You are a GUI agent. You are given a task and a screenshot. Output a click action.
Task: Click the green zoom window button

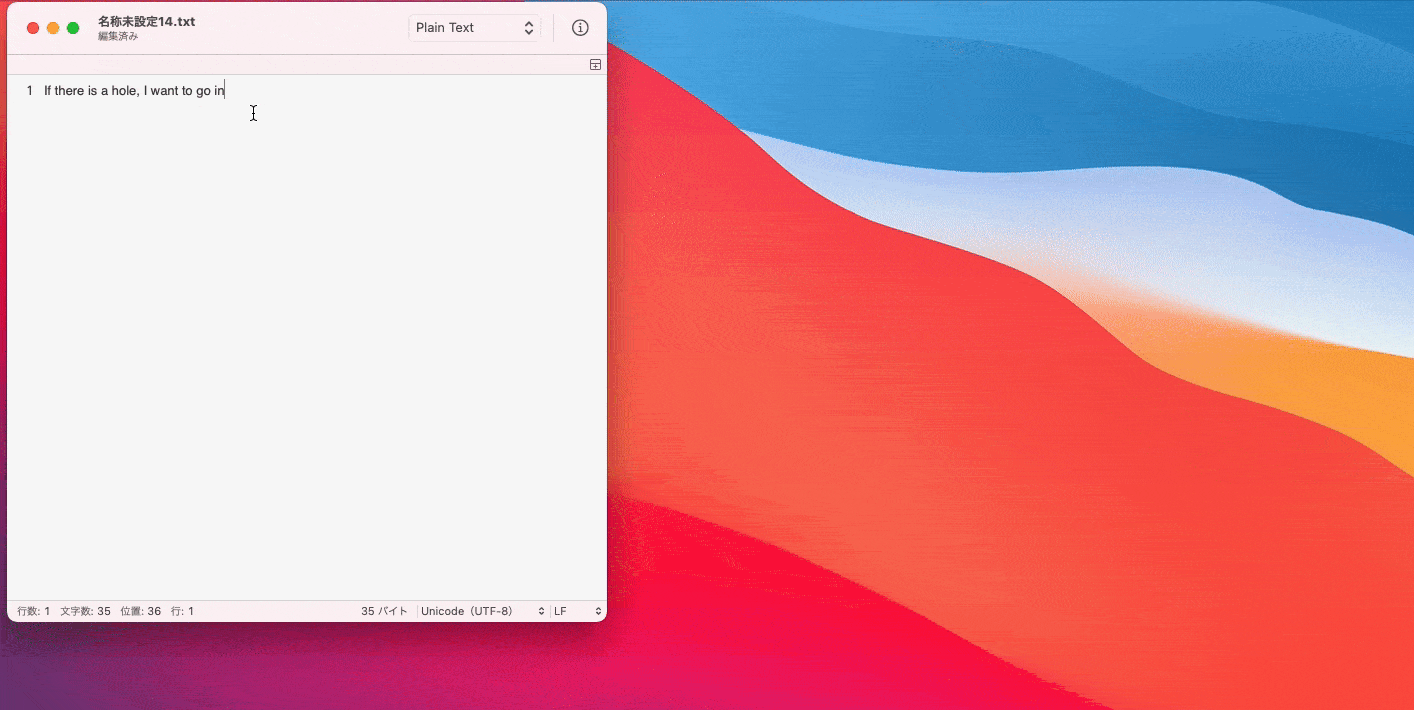click(x=73, y=28)
